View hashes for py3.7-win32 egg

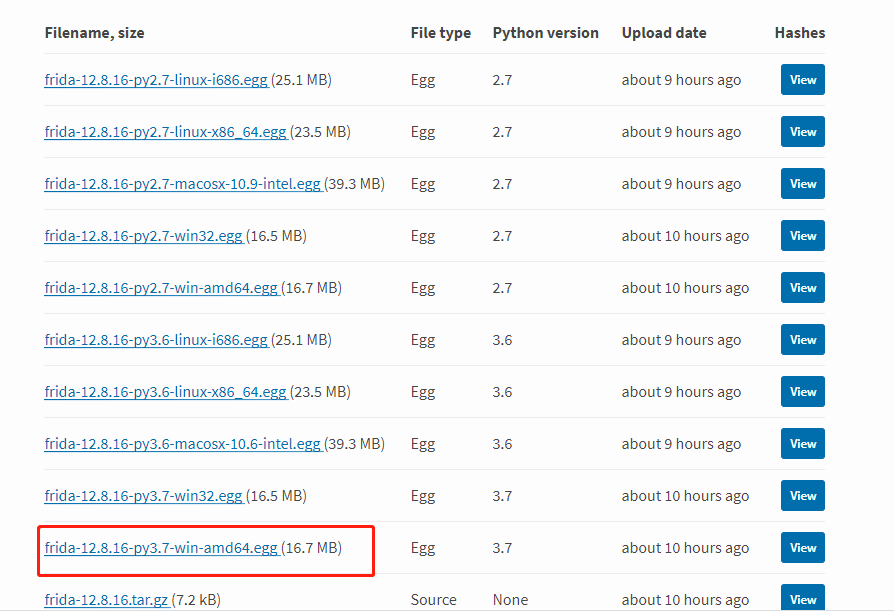(x=802, y=496)
